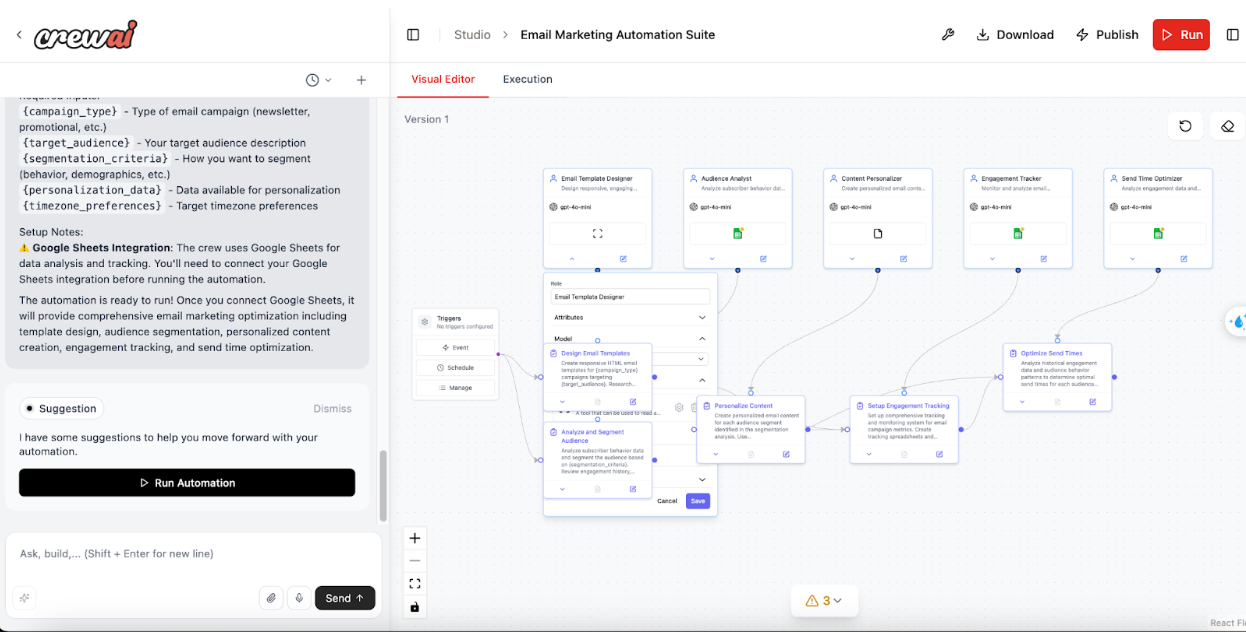Open edit icon on Audience Analyst node
This screenshot has height=632, width=1246.
tap(763, 259)
